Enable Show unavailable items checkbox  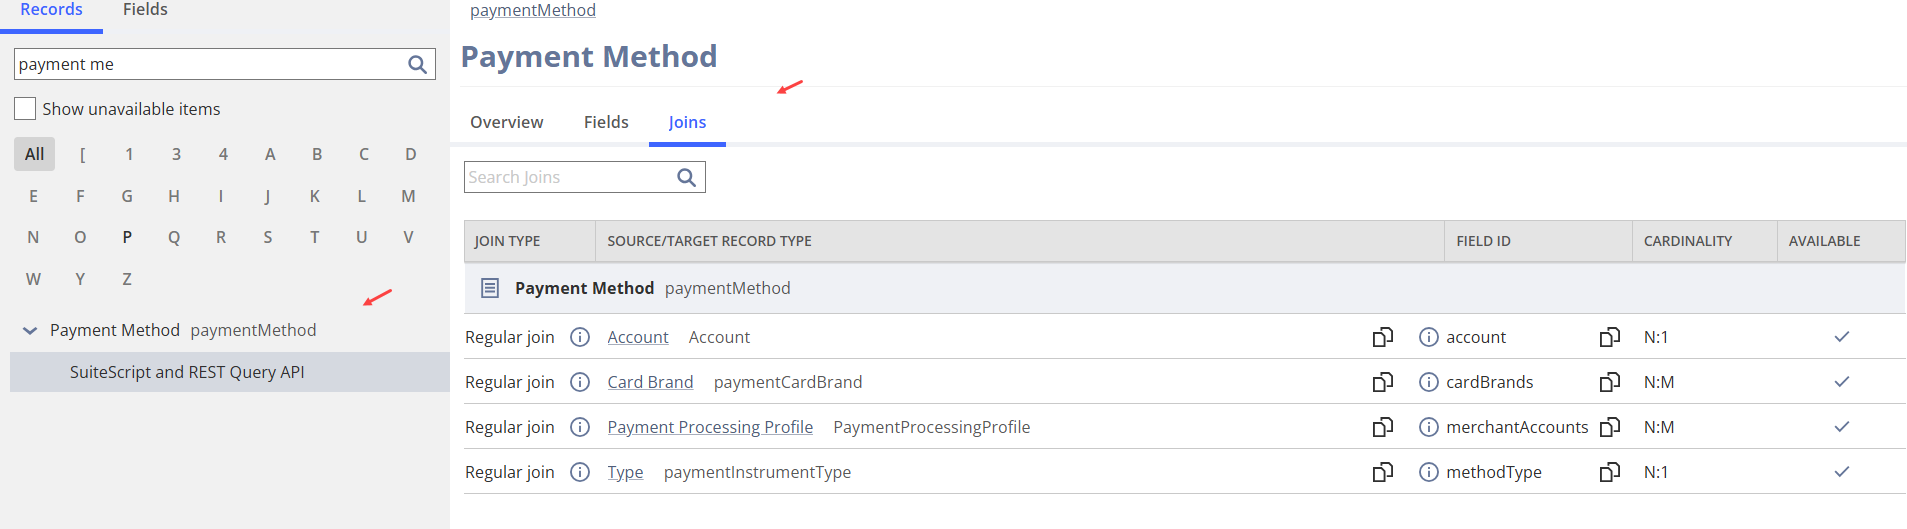[25, 109]
